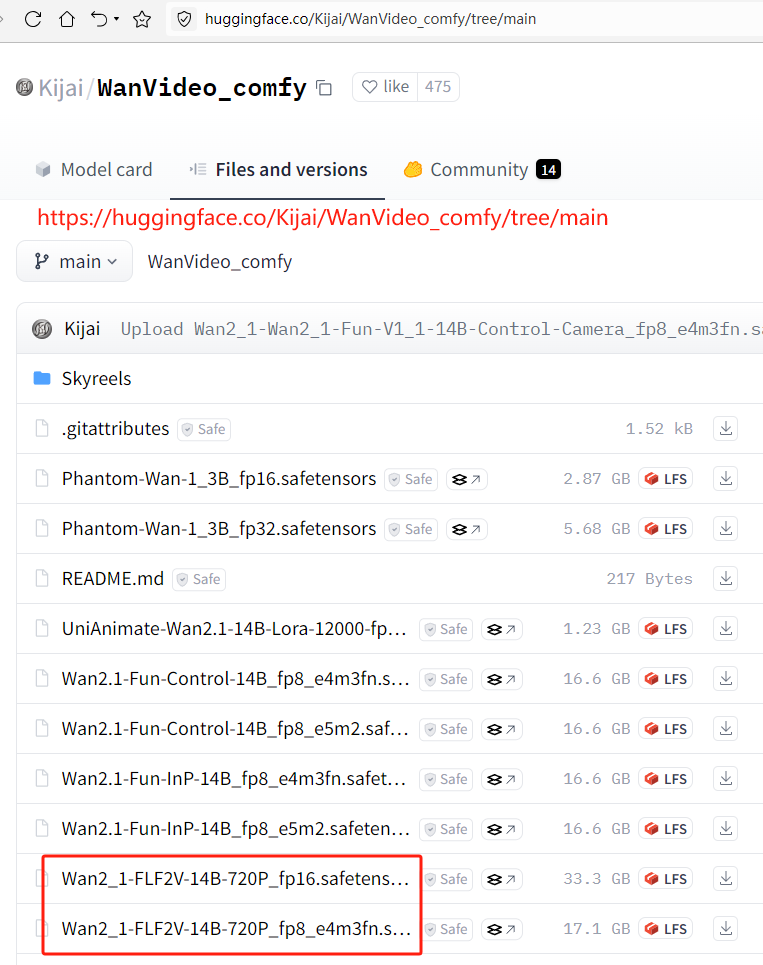Copy the WanVideo_comfy repo name icon
The image size is (763, 965).
click(324, 88)
